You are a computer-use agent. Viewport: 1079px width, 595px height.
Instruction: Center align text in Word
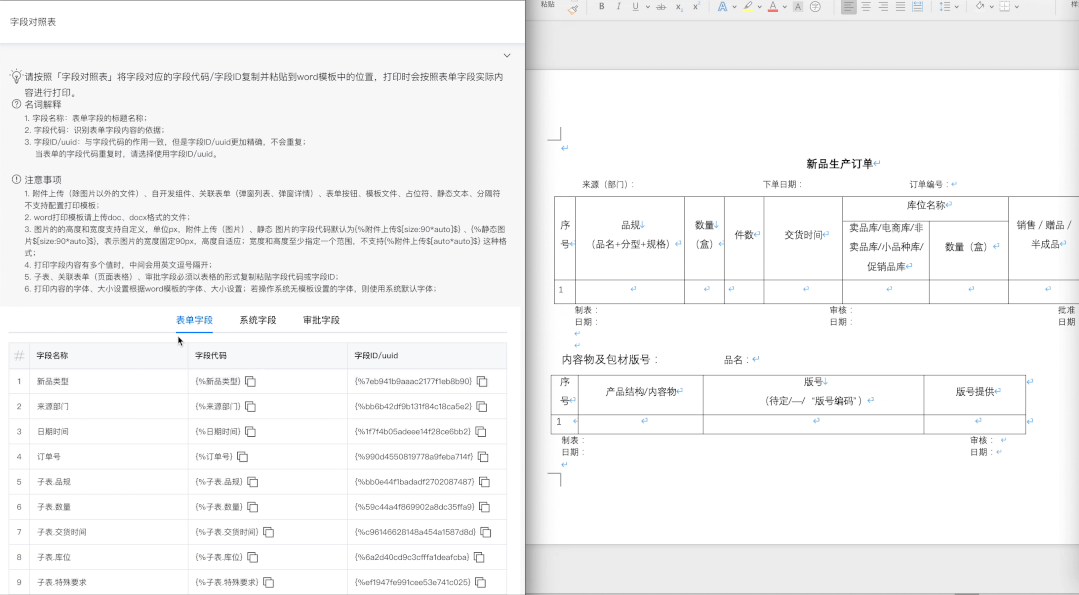pyautogui.click(x=866, y=6)
